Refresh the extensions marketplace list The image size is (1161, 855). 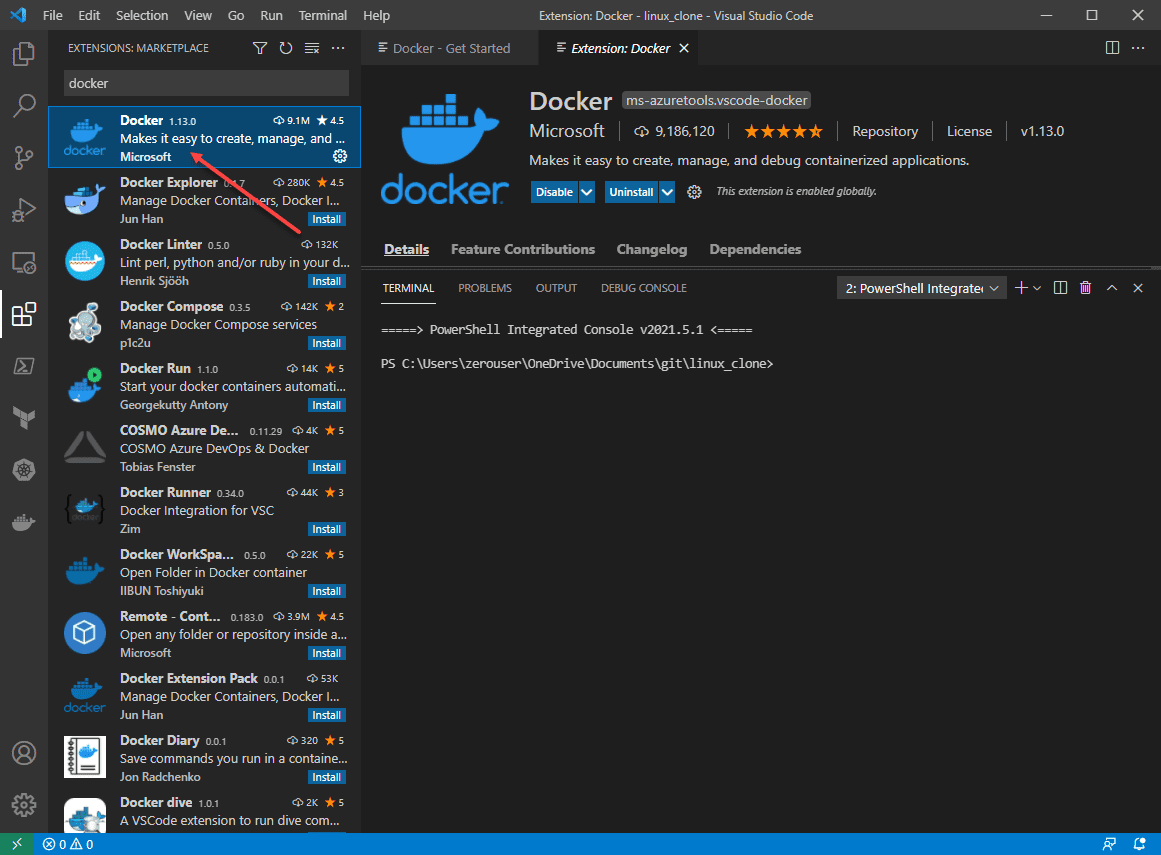pos(286,48)
